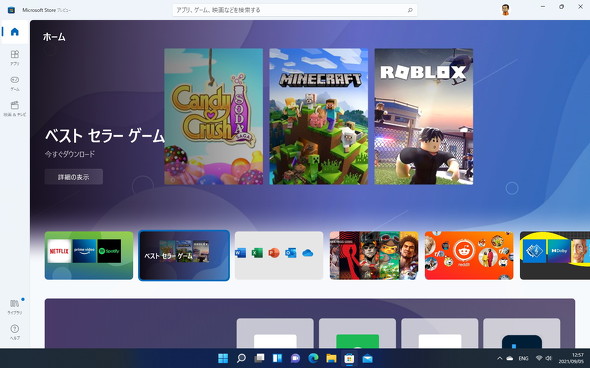Click the ベスト セラー ゲーム hero title
590x368 pixels.
(105, 136)
